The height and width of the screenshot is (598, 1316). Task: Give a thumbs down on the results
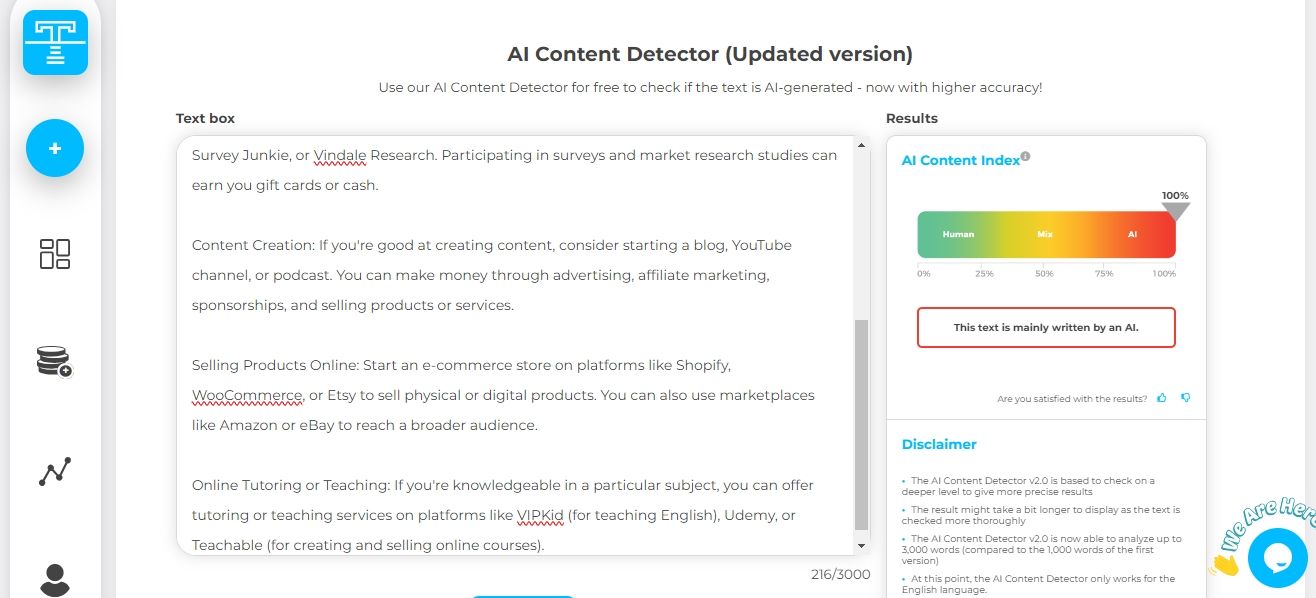coord(1186,397)
